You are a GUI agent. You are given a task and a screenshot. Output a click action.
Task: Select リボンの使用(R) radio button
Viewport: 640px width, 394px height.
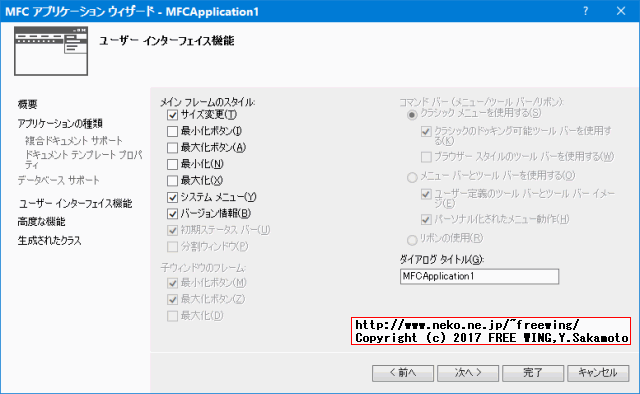[x=412, y=240]
